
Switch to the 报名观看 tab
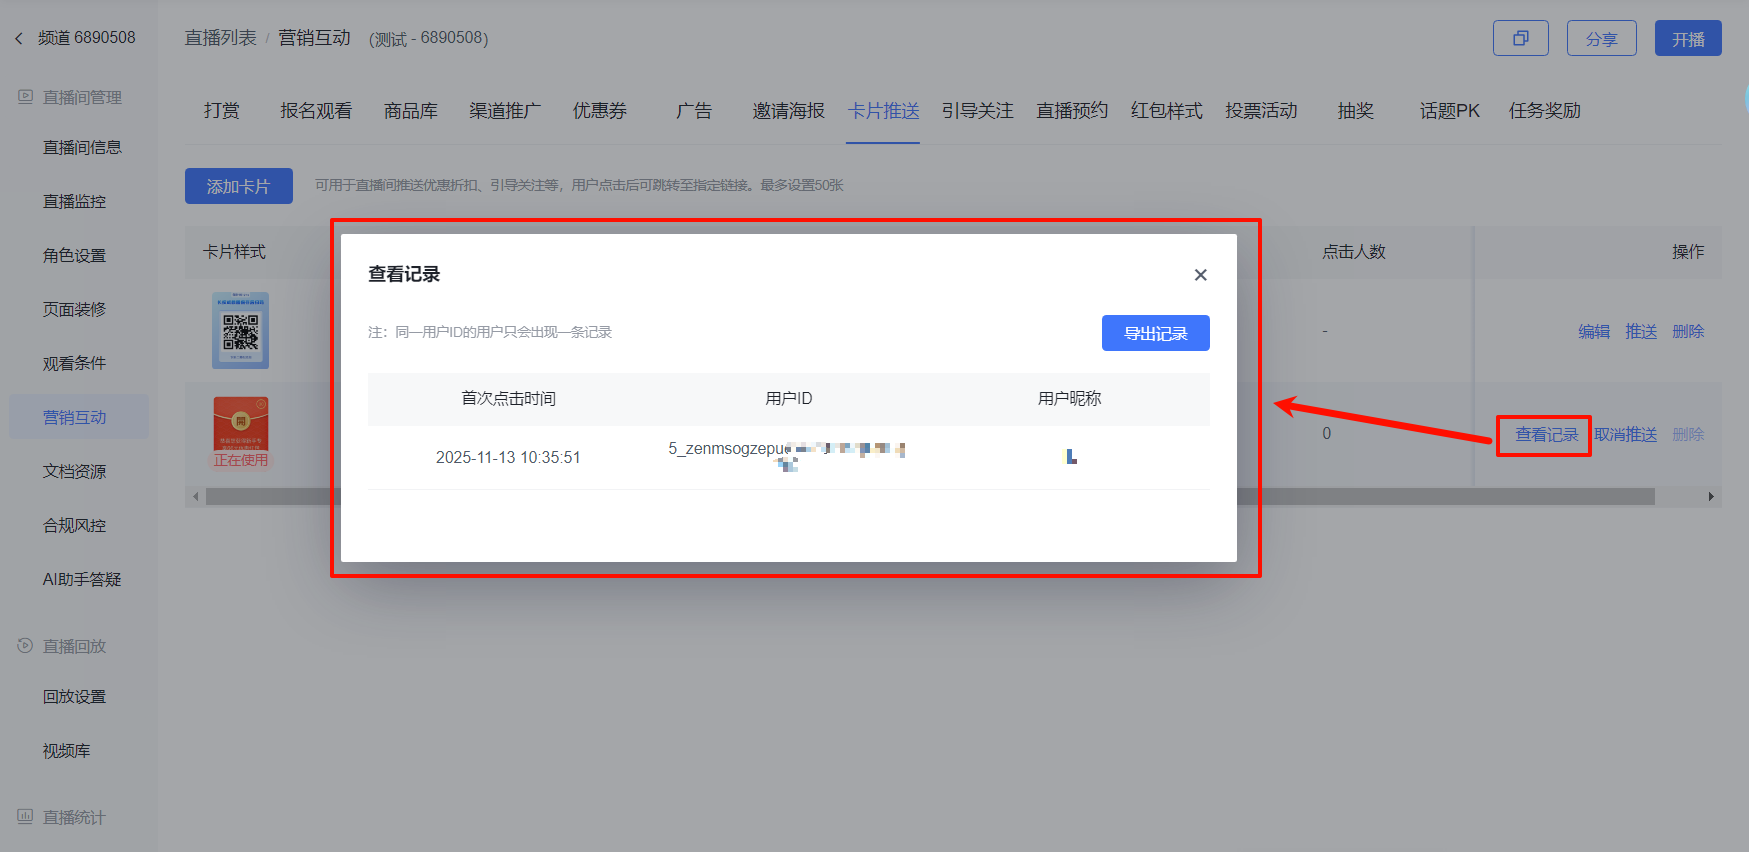316,111
